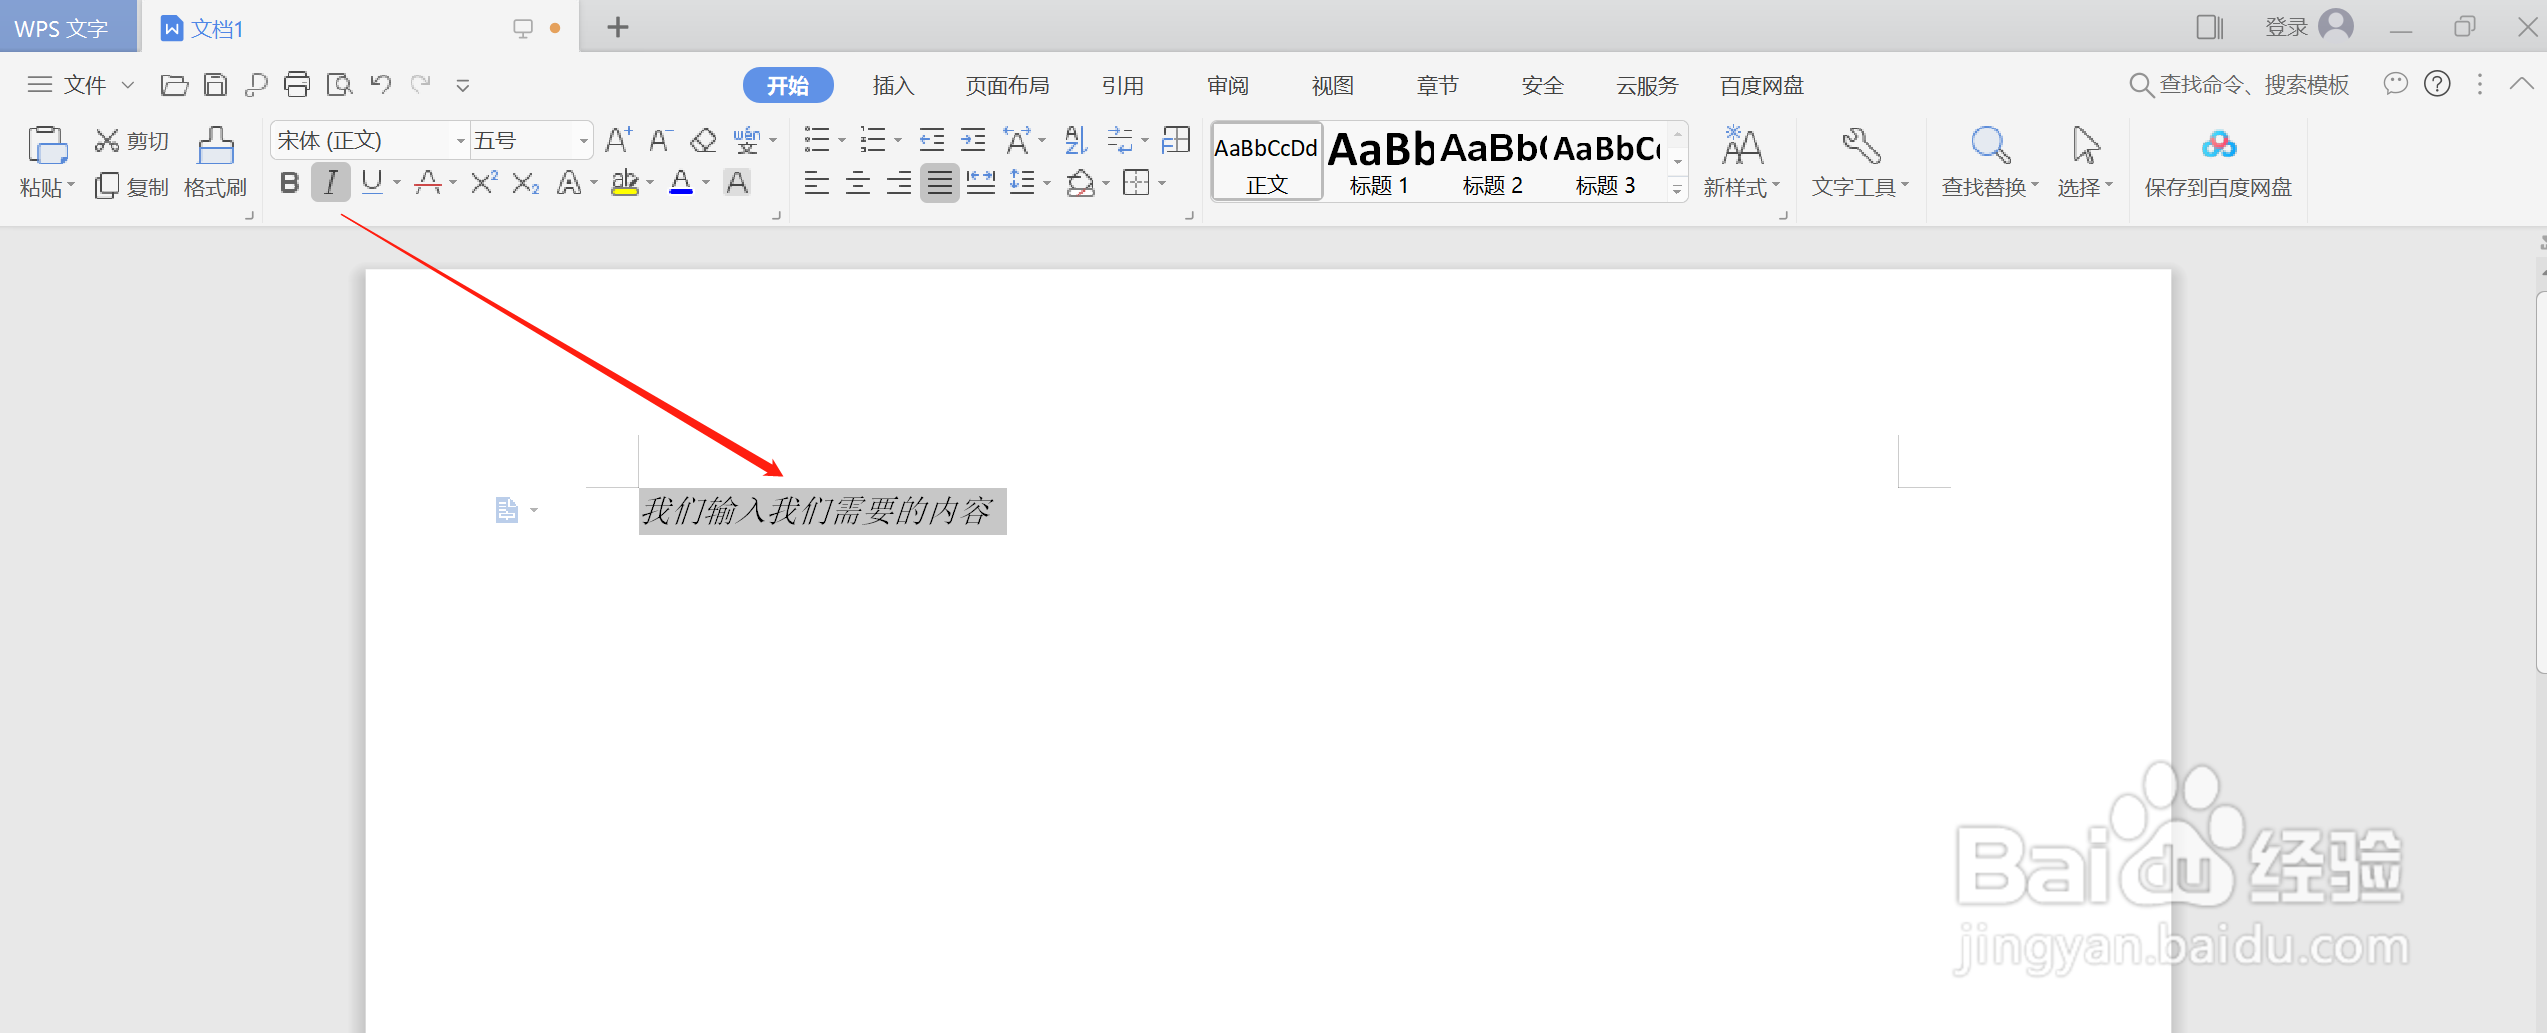This screenshot has width=2547, height=1033.
Task: Switch to the 插入 tab
Action: coord(893,85)
